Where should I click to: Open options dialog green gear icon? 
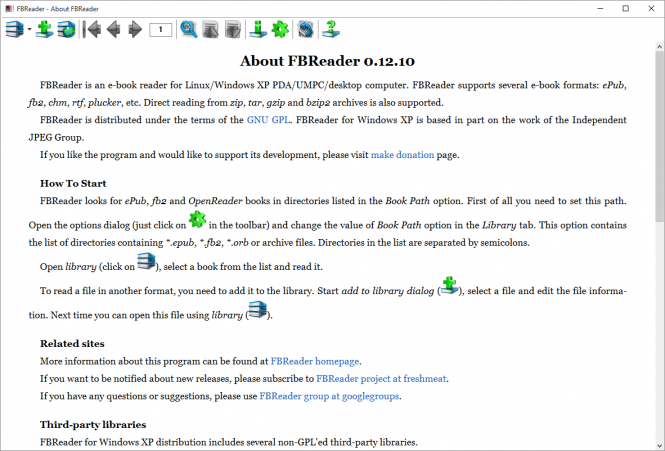[280, 30]
